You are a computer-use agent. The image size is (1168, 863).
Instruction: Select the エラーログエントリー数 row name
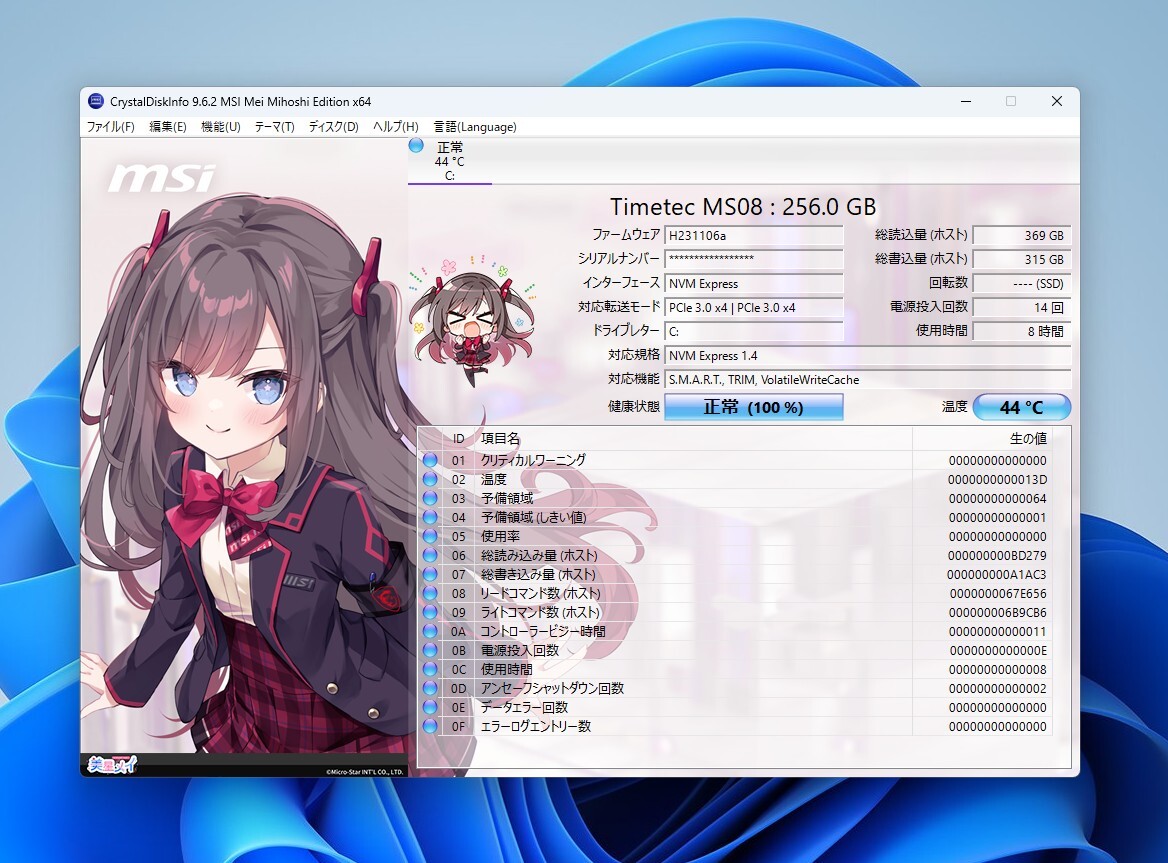(536, 727)
